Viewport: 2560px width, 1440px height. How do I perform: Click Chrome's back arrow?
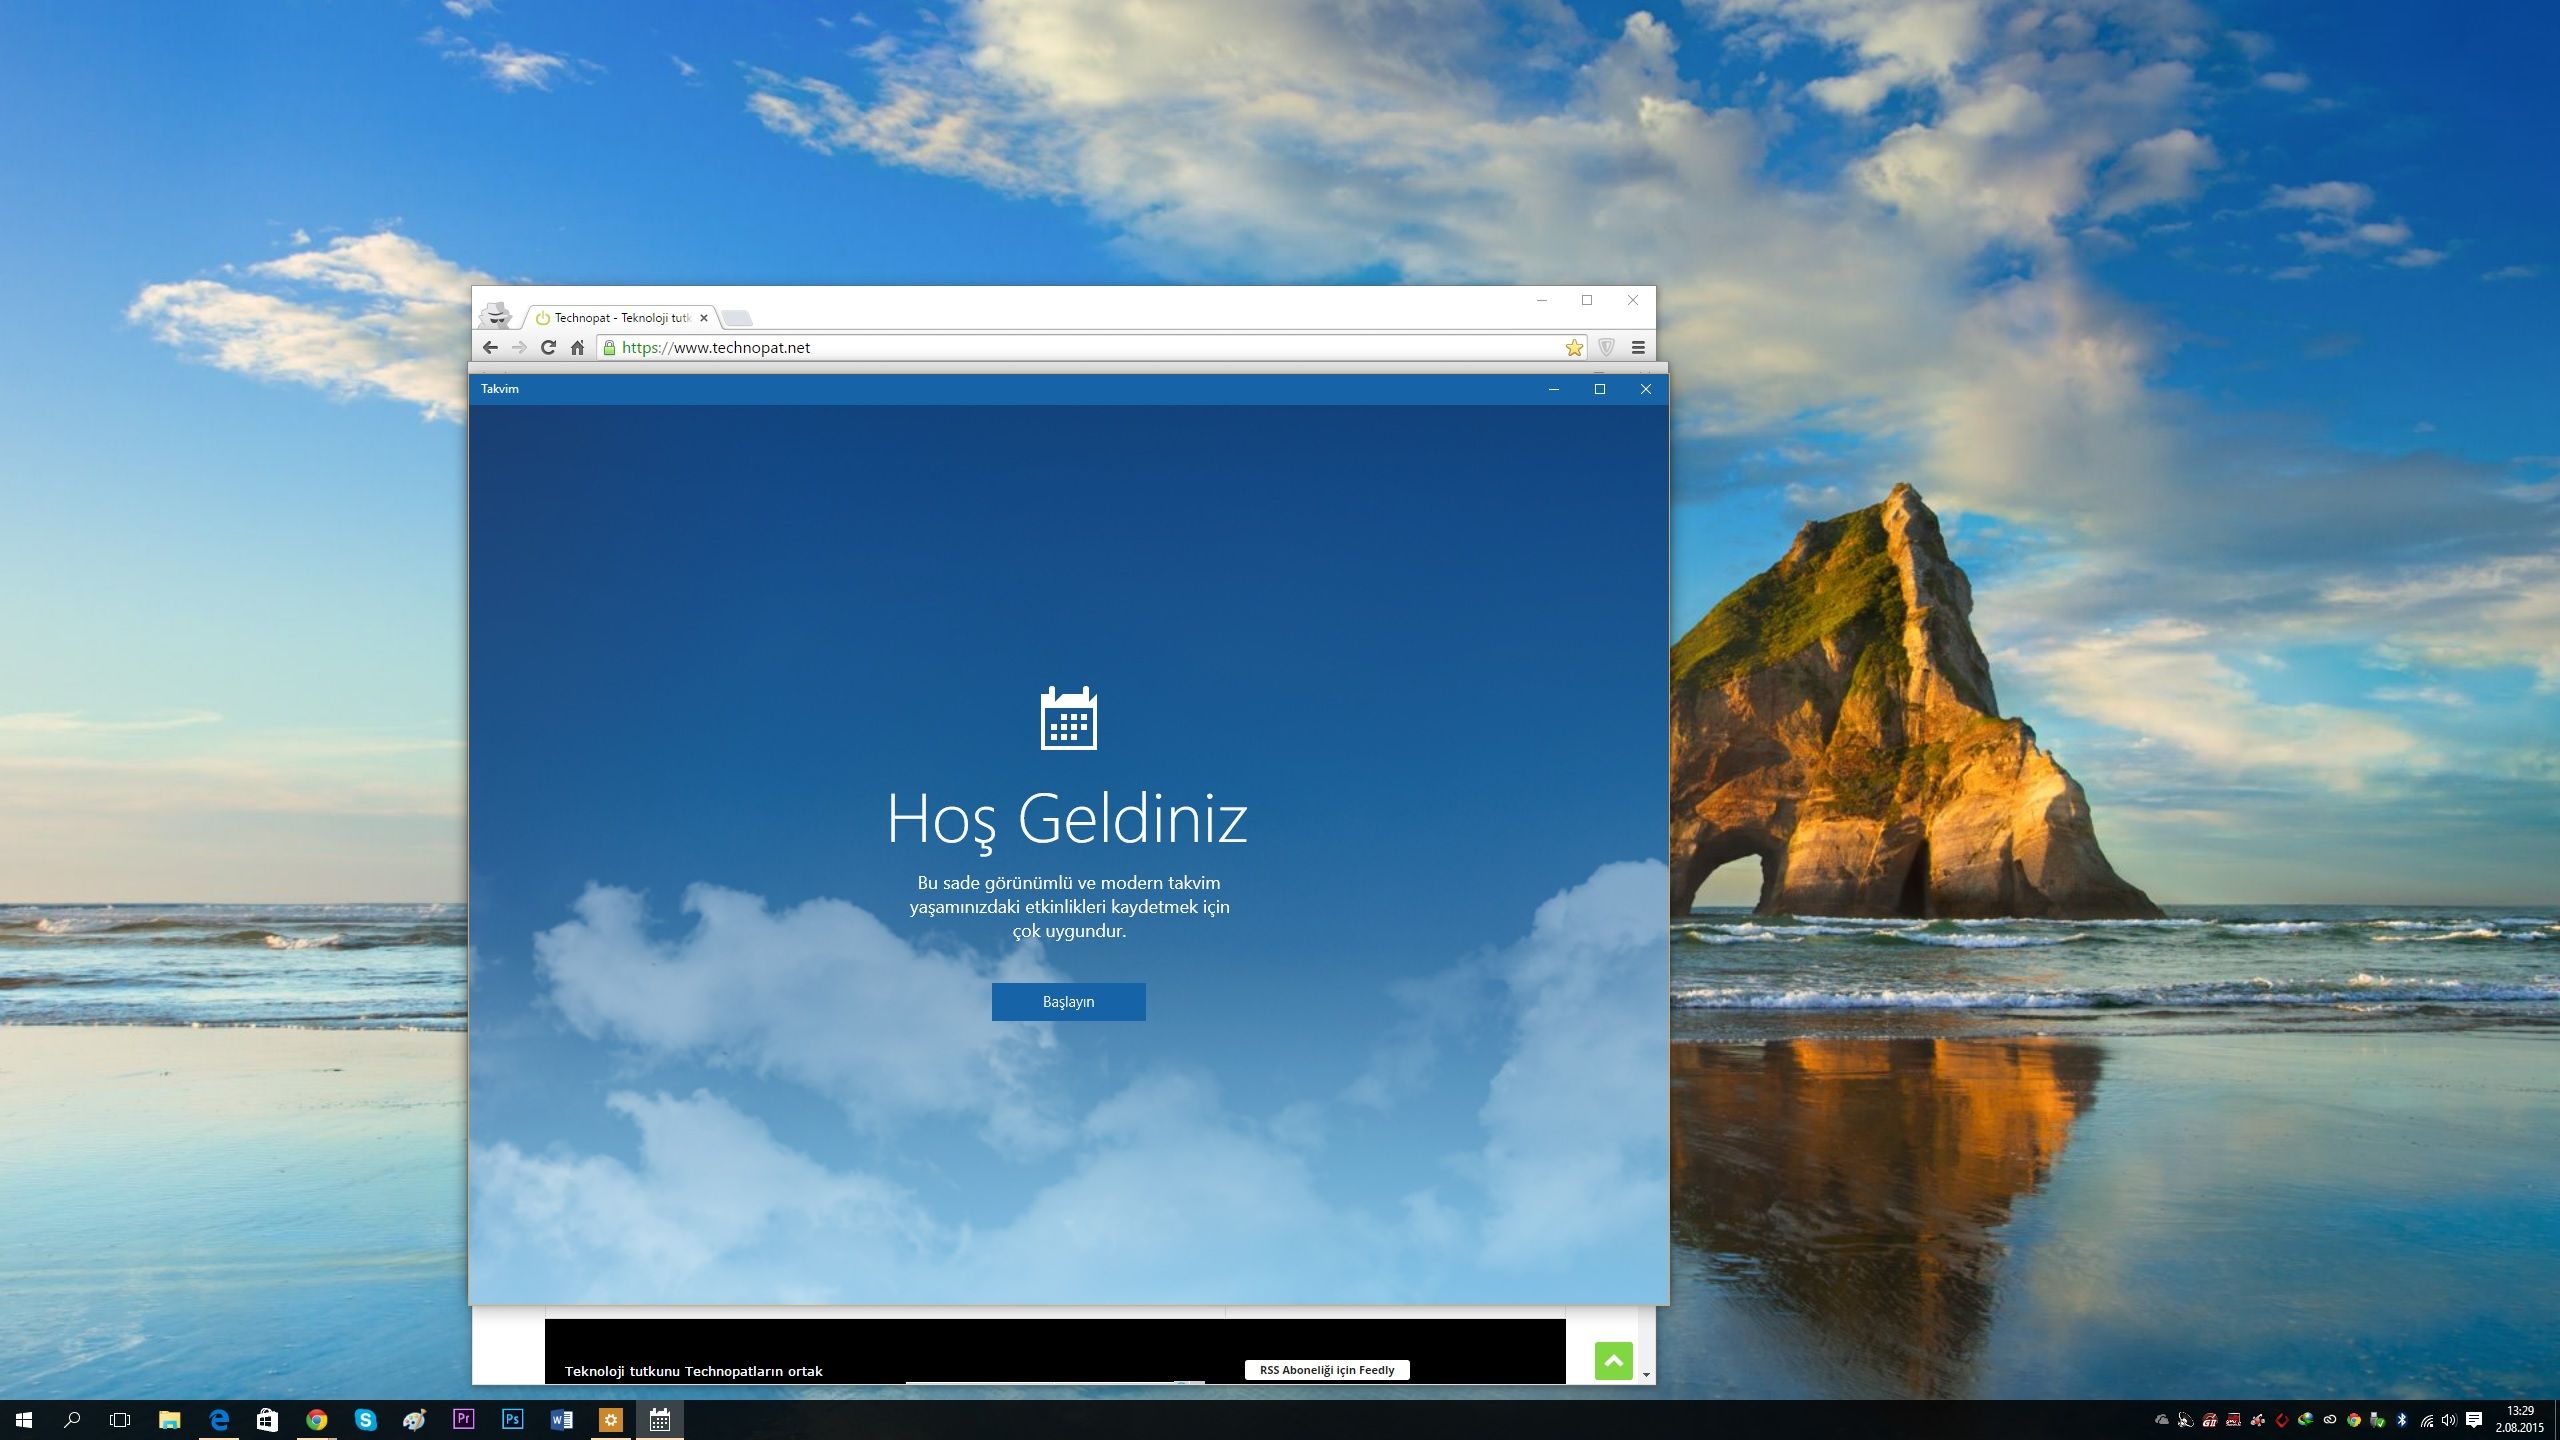490,347
